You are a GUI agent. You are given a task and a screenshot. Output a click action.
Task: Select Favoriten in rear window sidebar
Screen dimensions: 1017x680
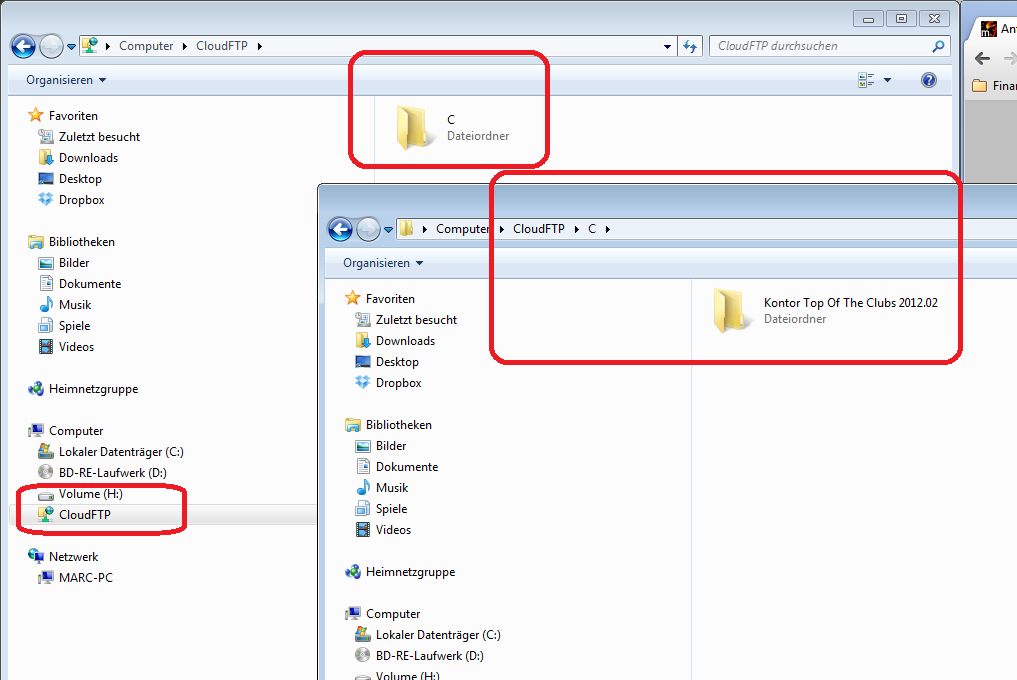click(64, 115)
